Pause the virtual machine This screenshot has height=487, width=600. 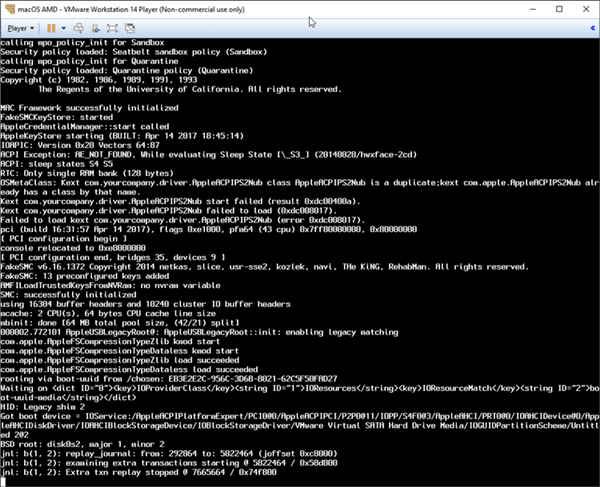[x=51, y=28]
